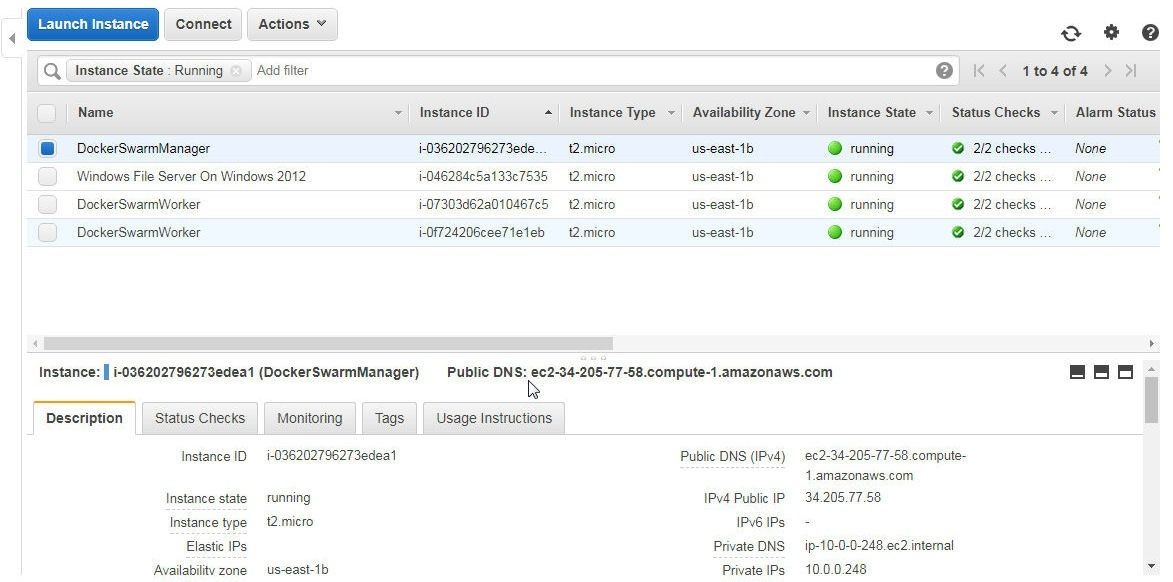This screenshot has width=1173, height=582.
Task: Jump to the last page of results
Action: point(1131,70)
